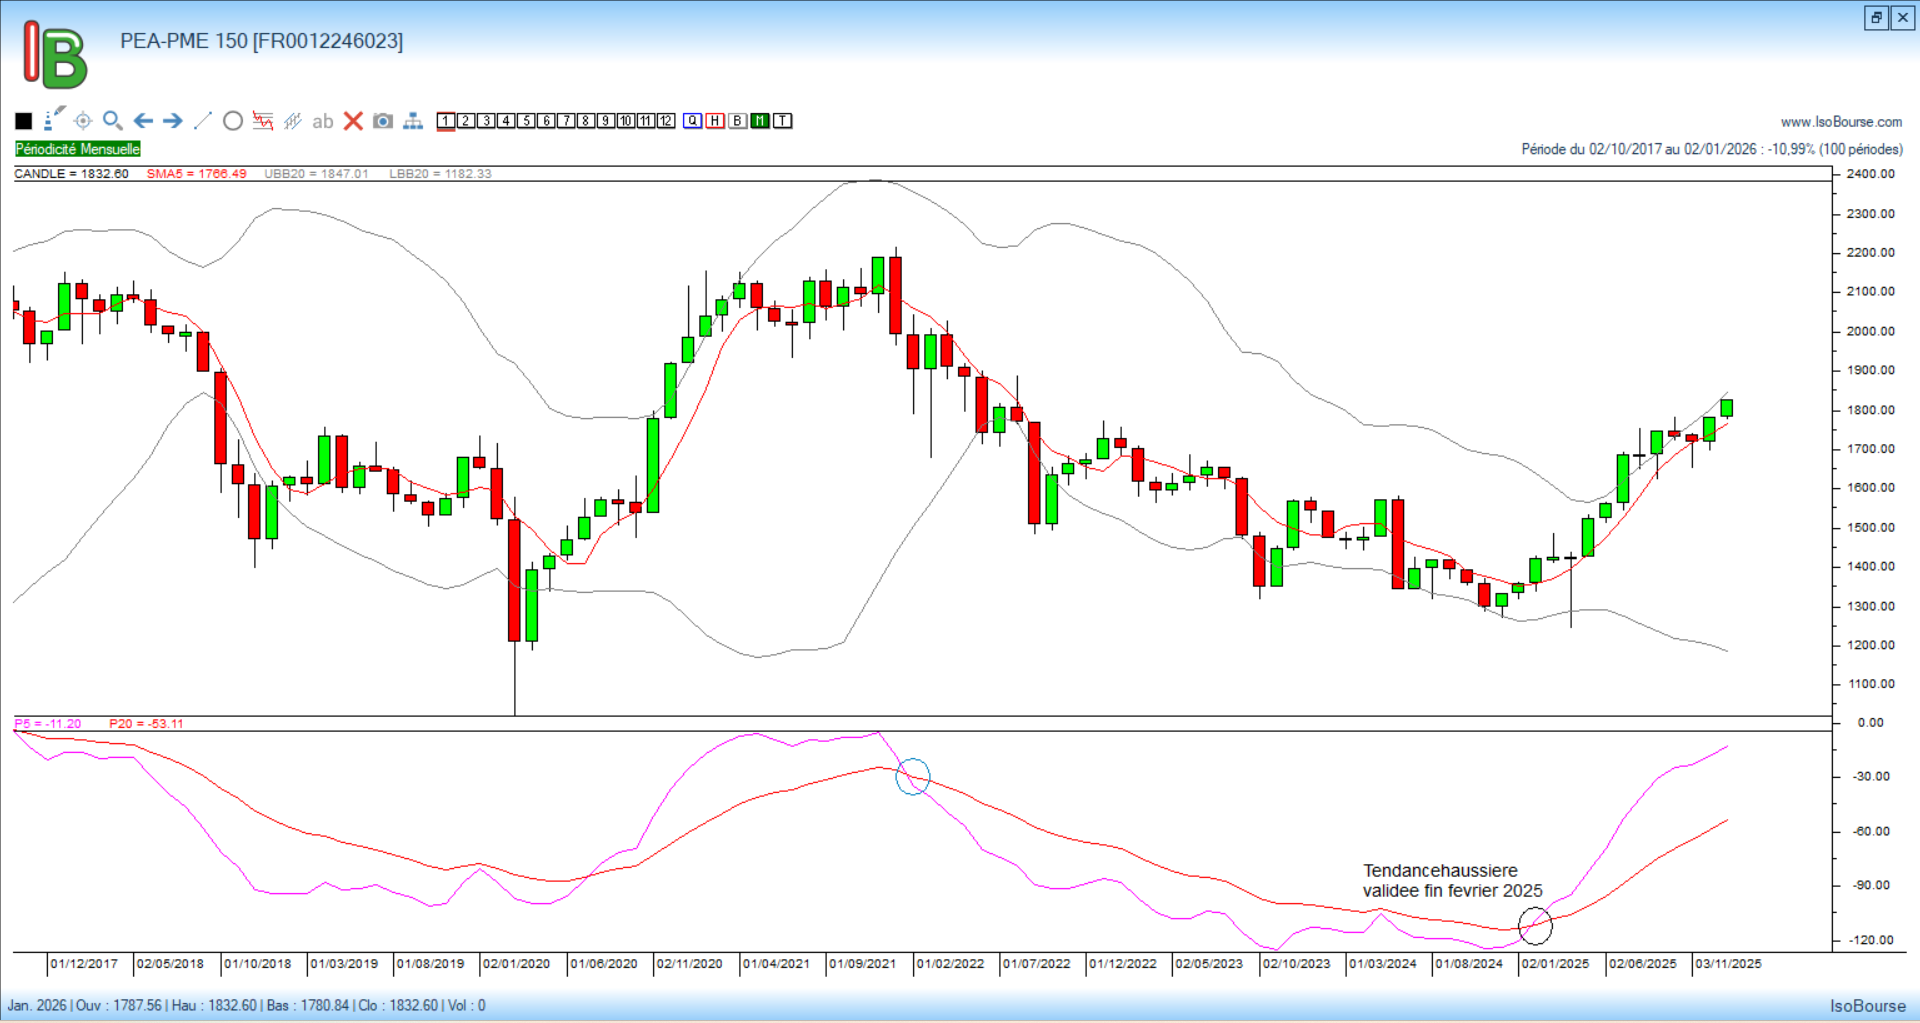Click the 'Tendance haussiere' chart annotation
The image size is (1920, 1023).
(x=1451, y=881)
